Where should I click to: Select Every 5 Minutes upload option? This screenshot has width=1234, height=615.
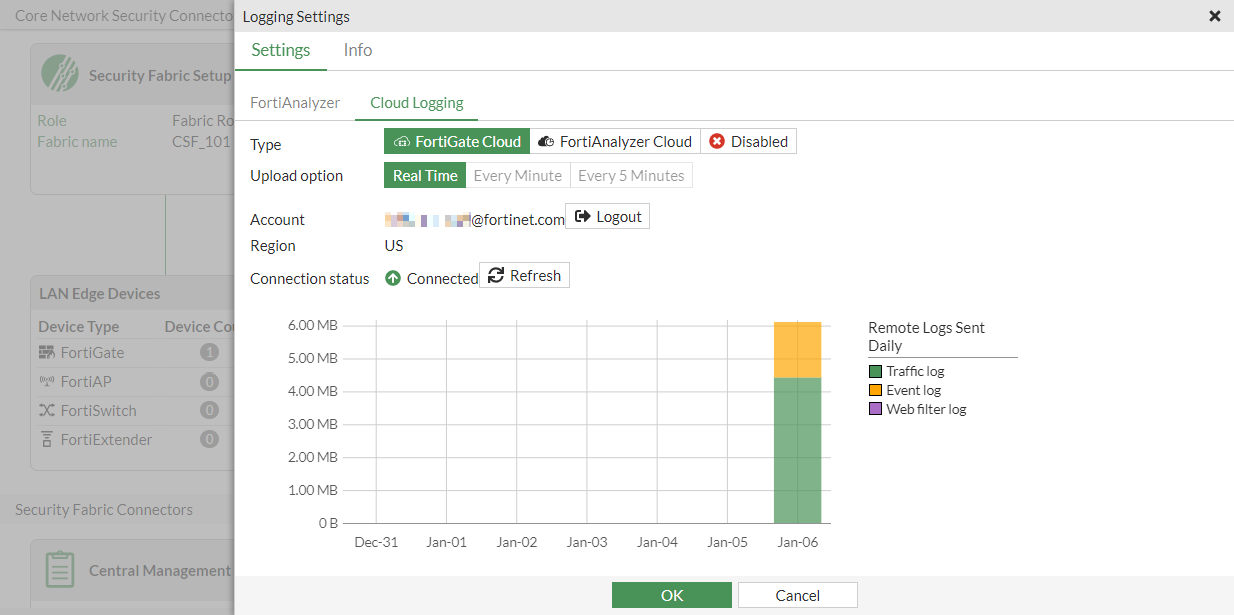pyautogui.click(x=631, y=174)
